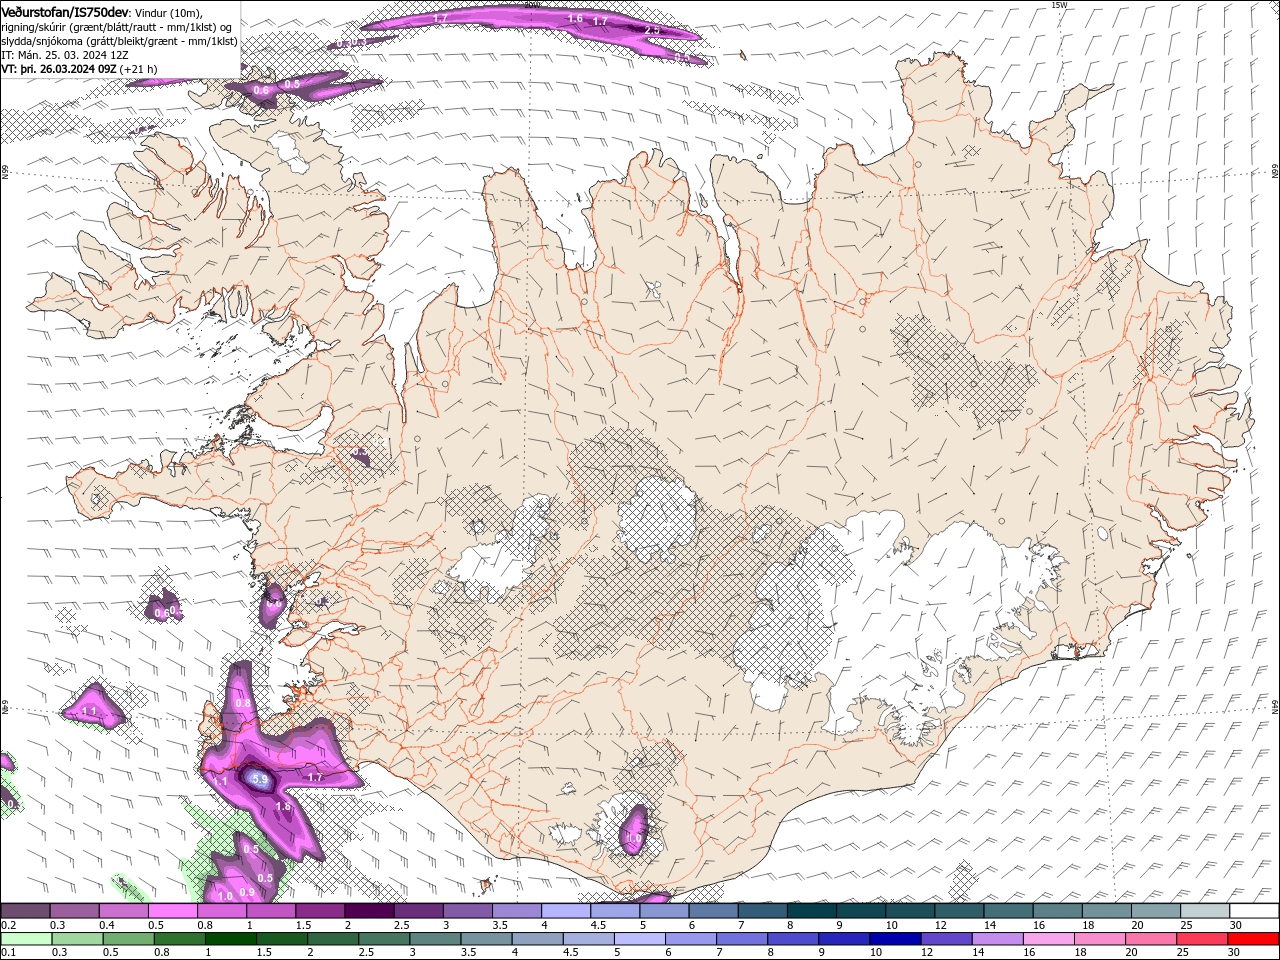The height and width of the screenshot is (960, 1280).
Task: Click the royal blue 9 swatch in lower legend row
Action: tap(845, 939)
